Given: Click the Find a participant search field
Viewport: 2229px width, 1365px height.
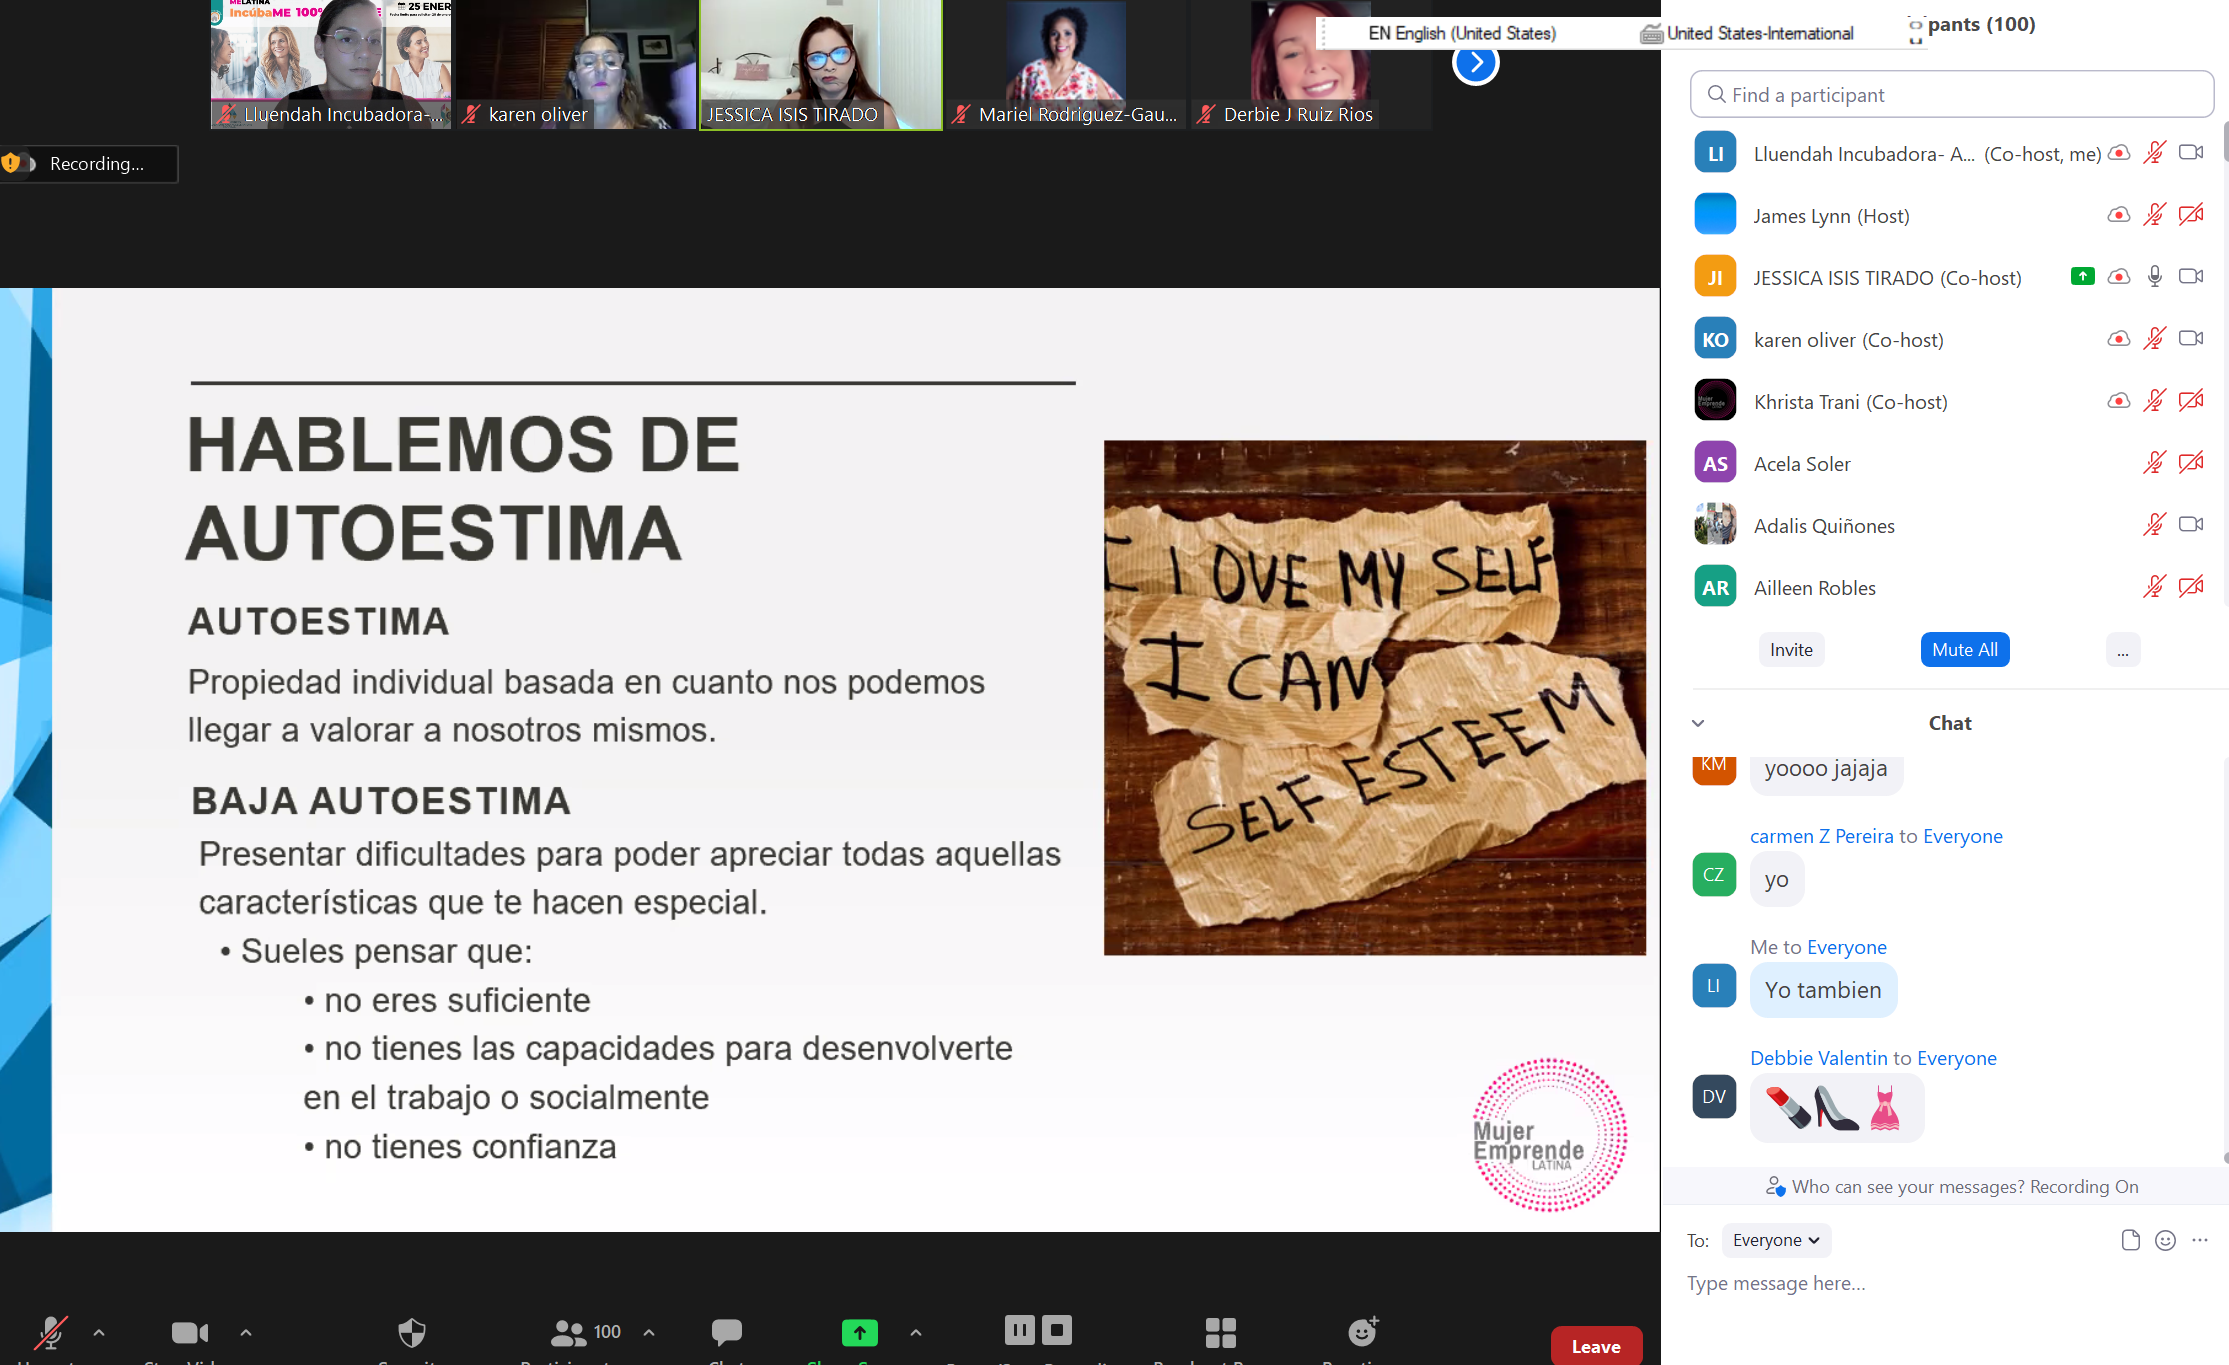Looking at the screenshot, I should (x=1951, y=95).
